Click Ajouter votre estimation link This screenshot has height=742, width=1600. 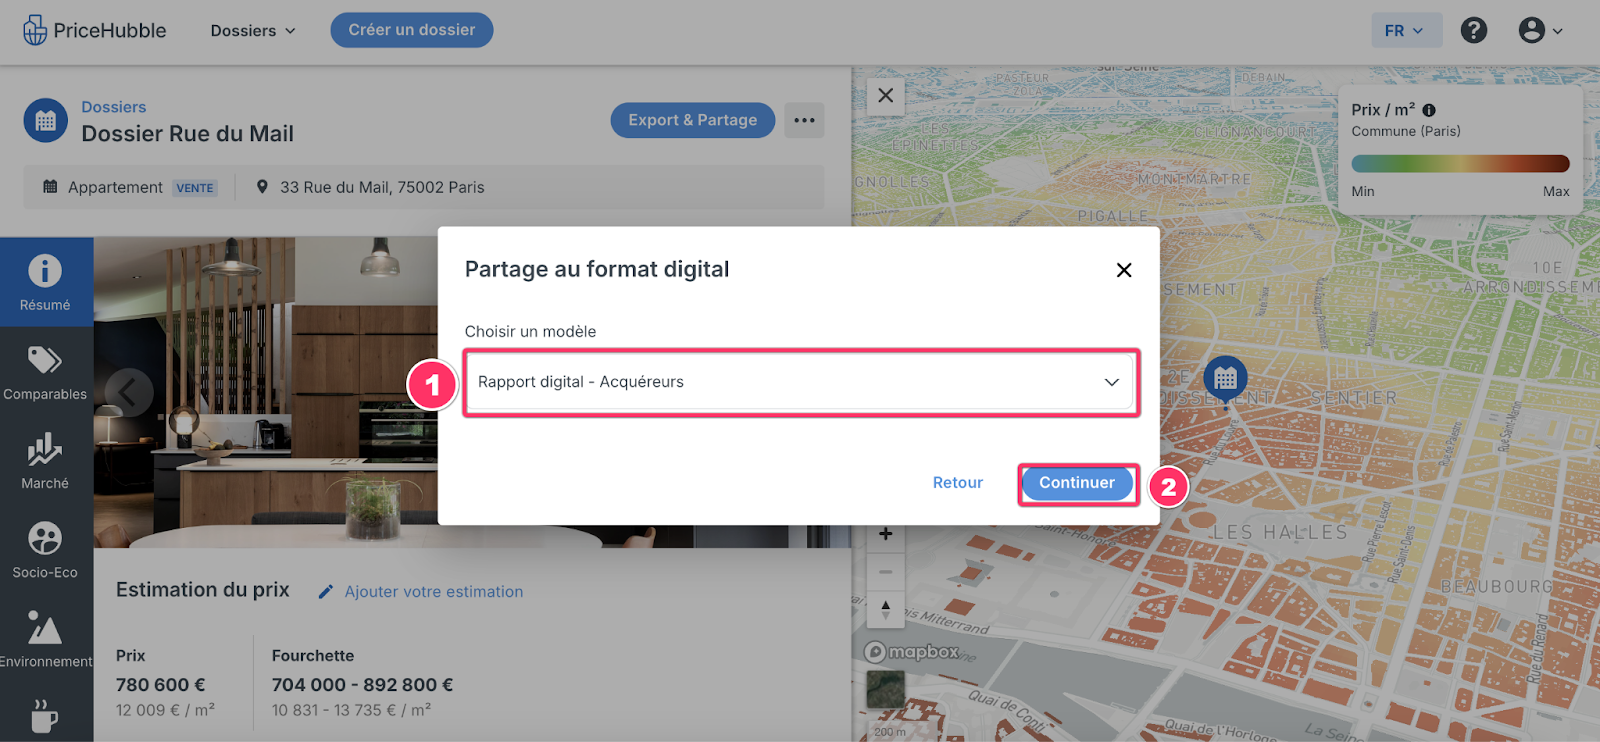pyautogui.click(x=421, y=592)
